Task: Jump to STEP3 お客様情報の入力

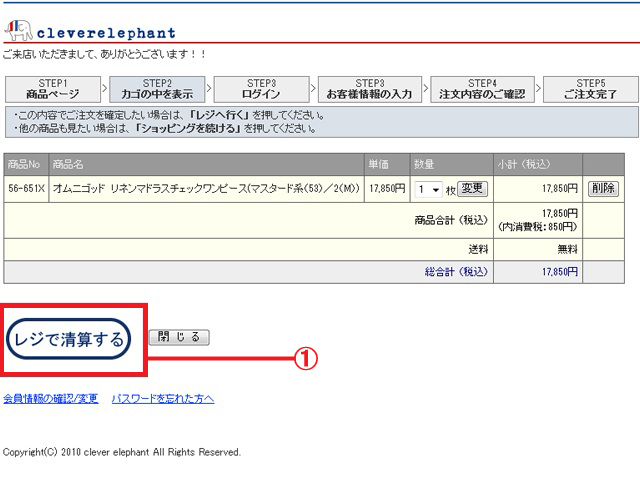Action: pos(369,89)
